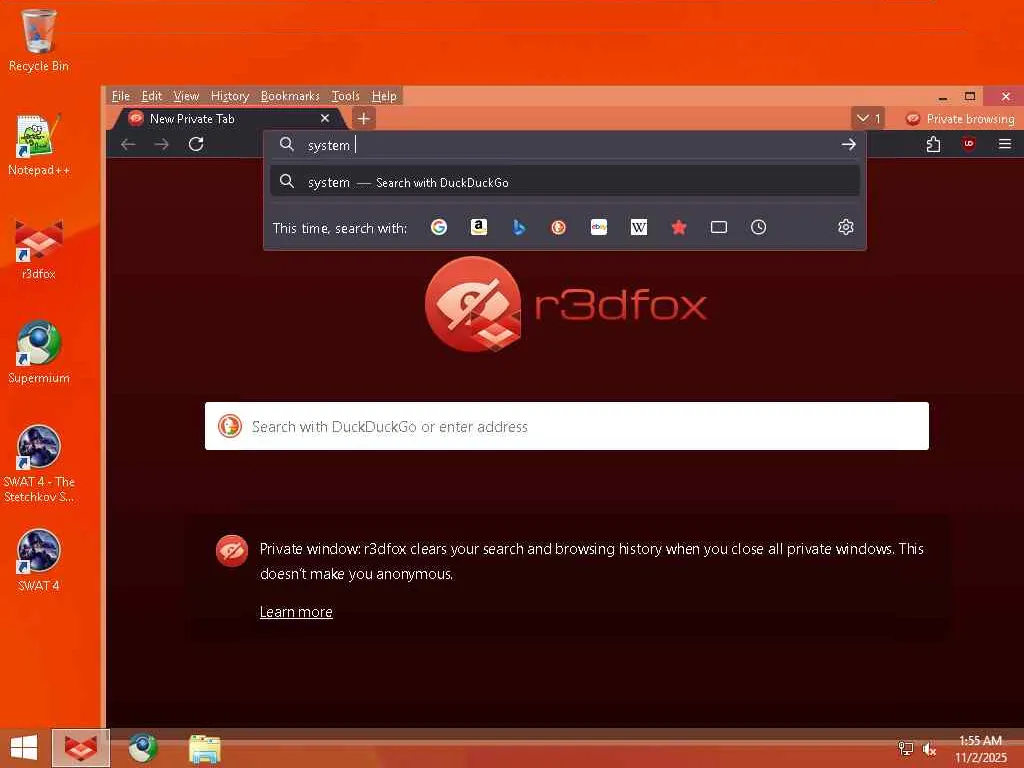
Task: Open search settings gear in dropdown
Action: coord(846,227)
